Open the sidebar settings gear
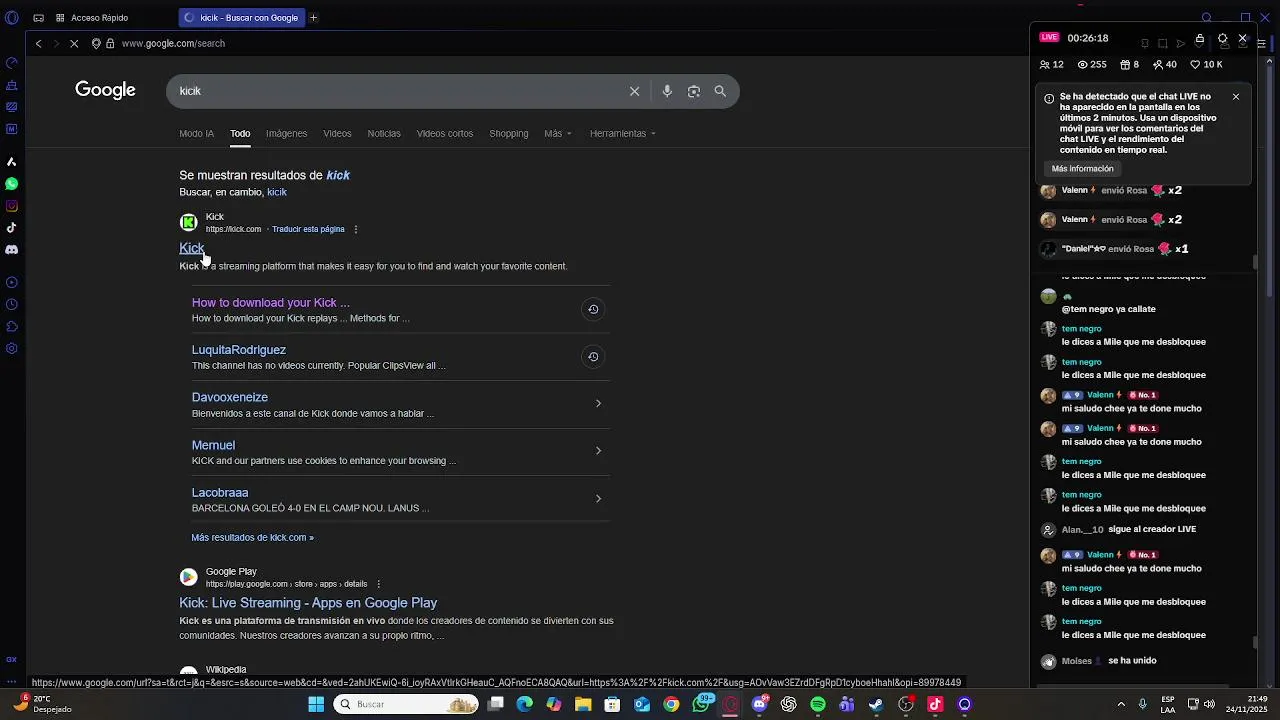 (11, 348)
